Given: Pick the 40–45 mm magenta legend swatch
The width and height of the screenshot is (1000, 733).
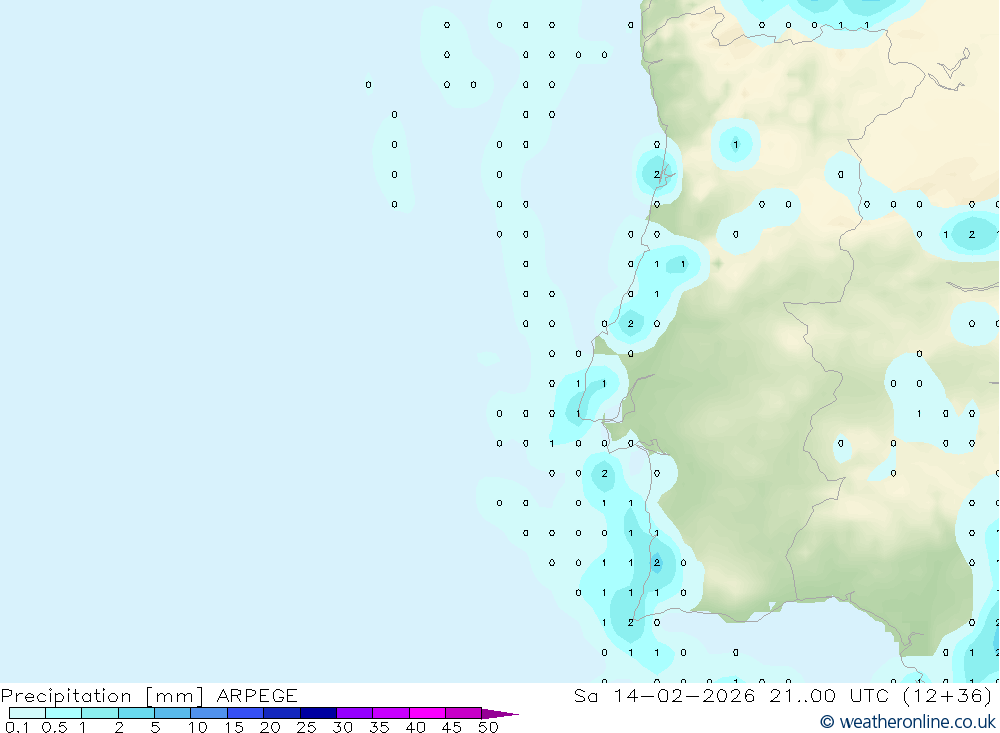Looking at the screenshot, I should pos(427,713).
